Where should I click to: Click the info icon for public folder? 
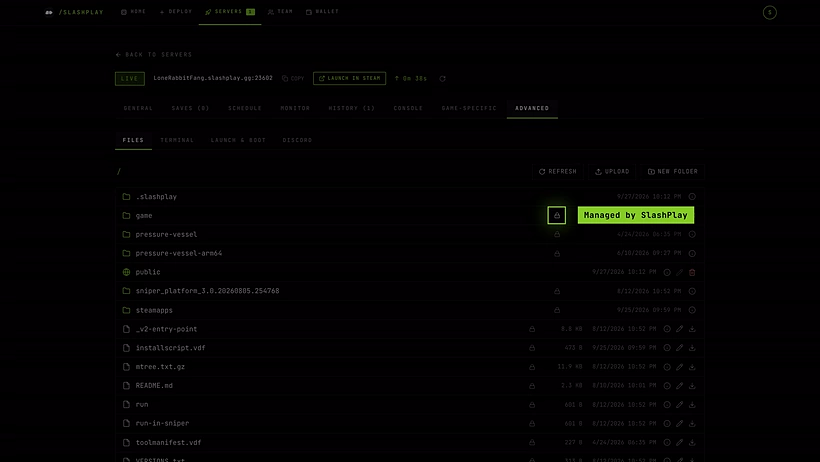point(667,272)
